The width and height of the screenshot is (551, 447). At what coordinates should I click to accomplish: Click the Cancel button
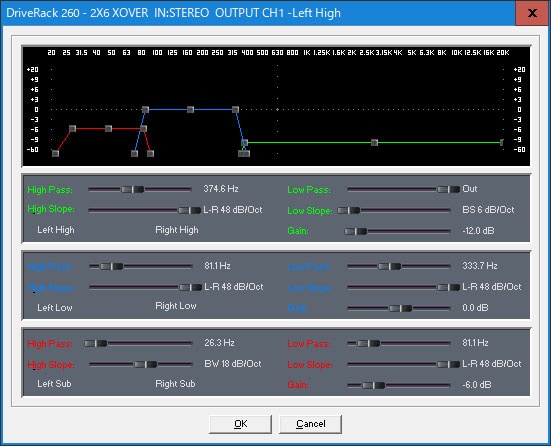pos(310,424)
